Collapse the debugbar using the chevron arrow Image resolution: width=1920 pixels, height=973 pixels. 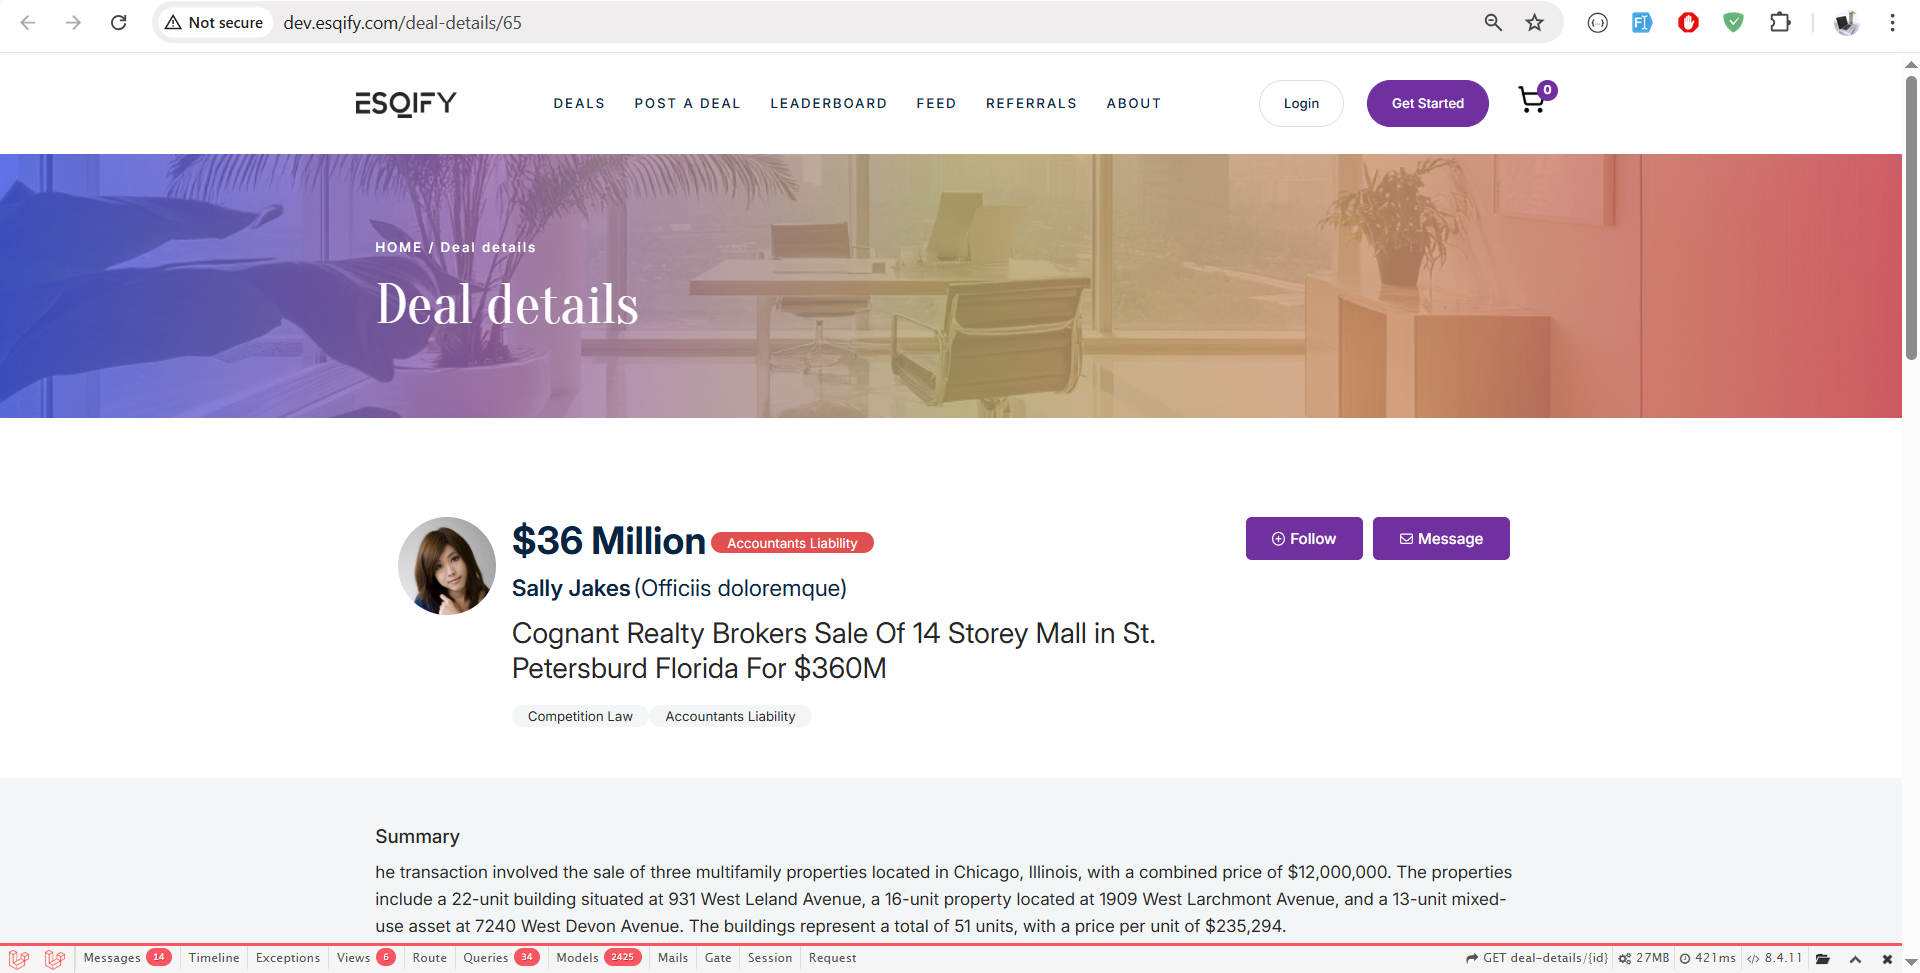click(x=1855, y=958)
